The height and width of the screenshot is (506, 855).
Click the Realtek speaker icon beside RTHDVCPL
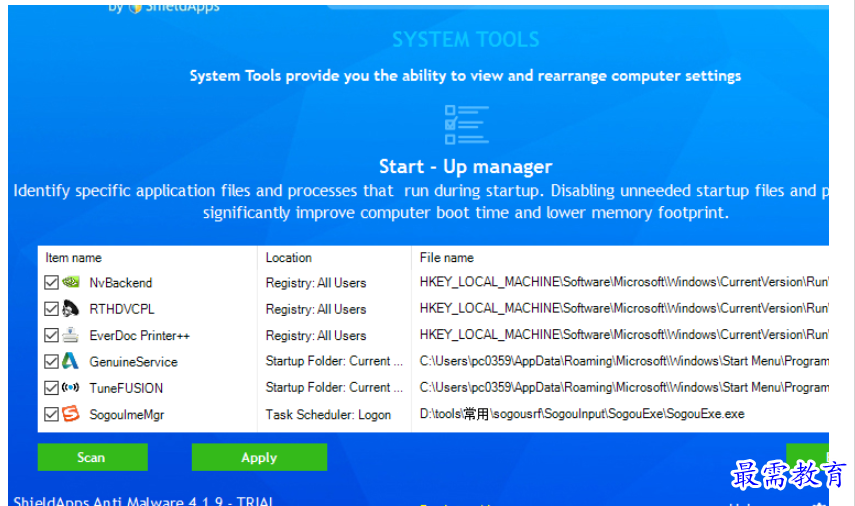70,309
